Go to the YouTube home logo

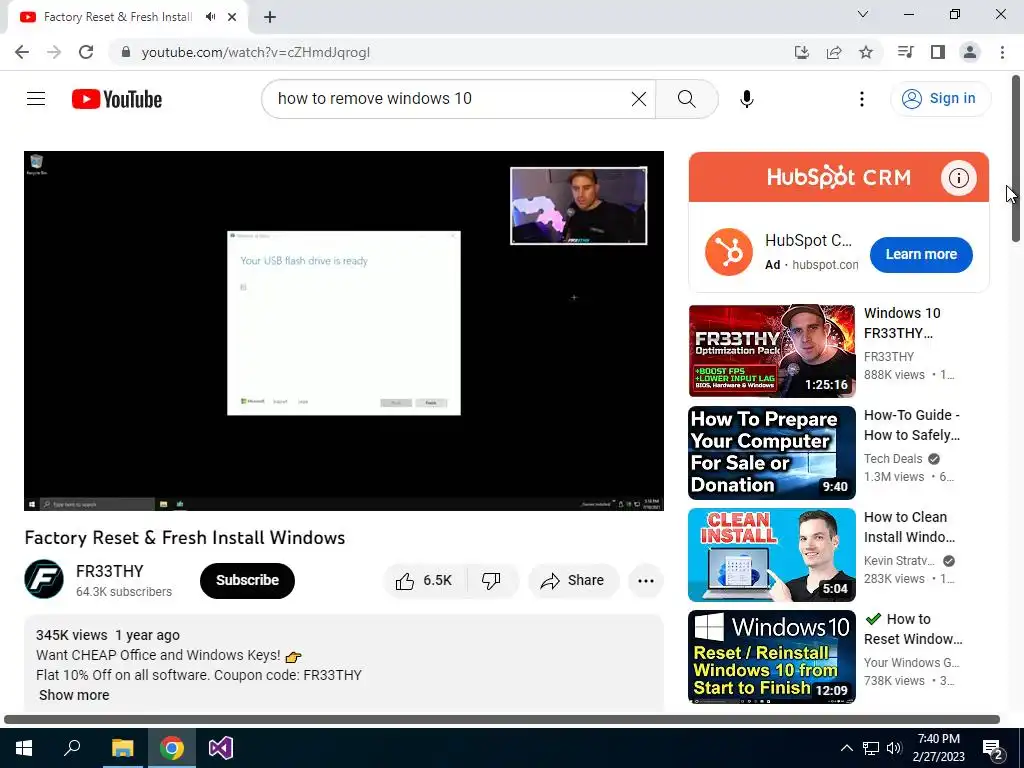117,99
